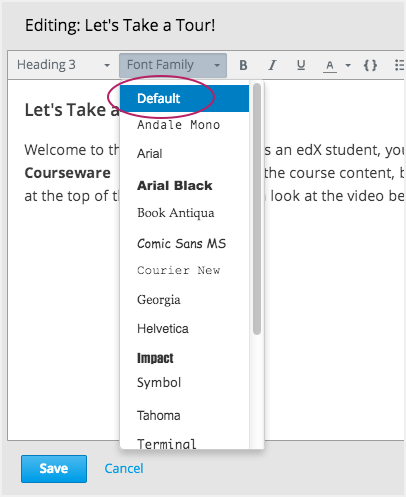Cancel editing

124,468
